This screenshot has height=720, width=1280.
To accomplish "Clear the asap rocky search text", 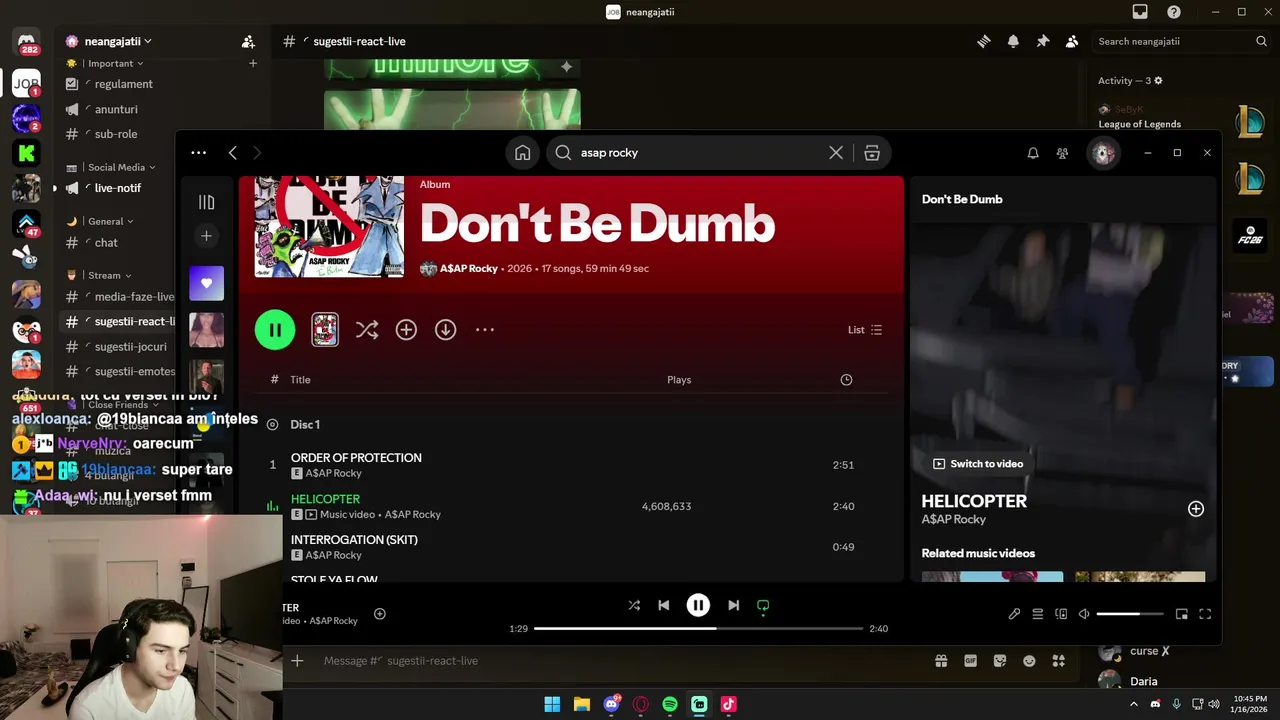I will [x=836, y=153].
